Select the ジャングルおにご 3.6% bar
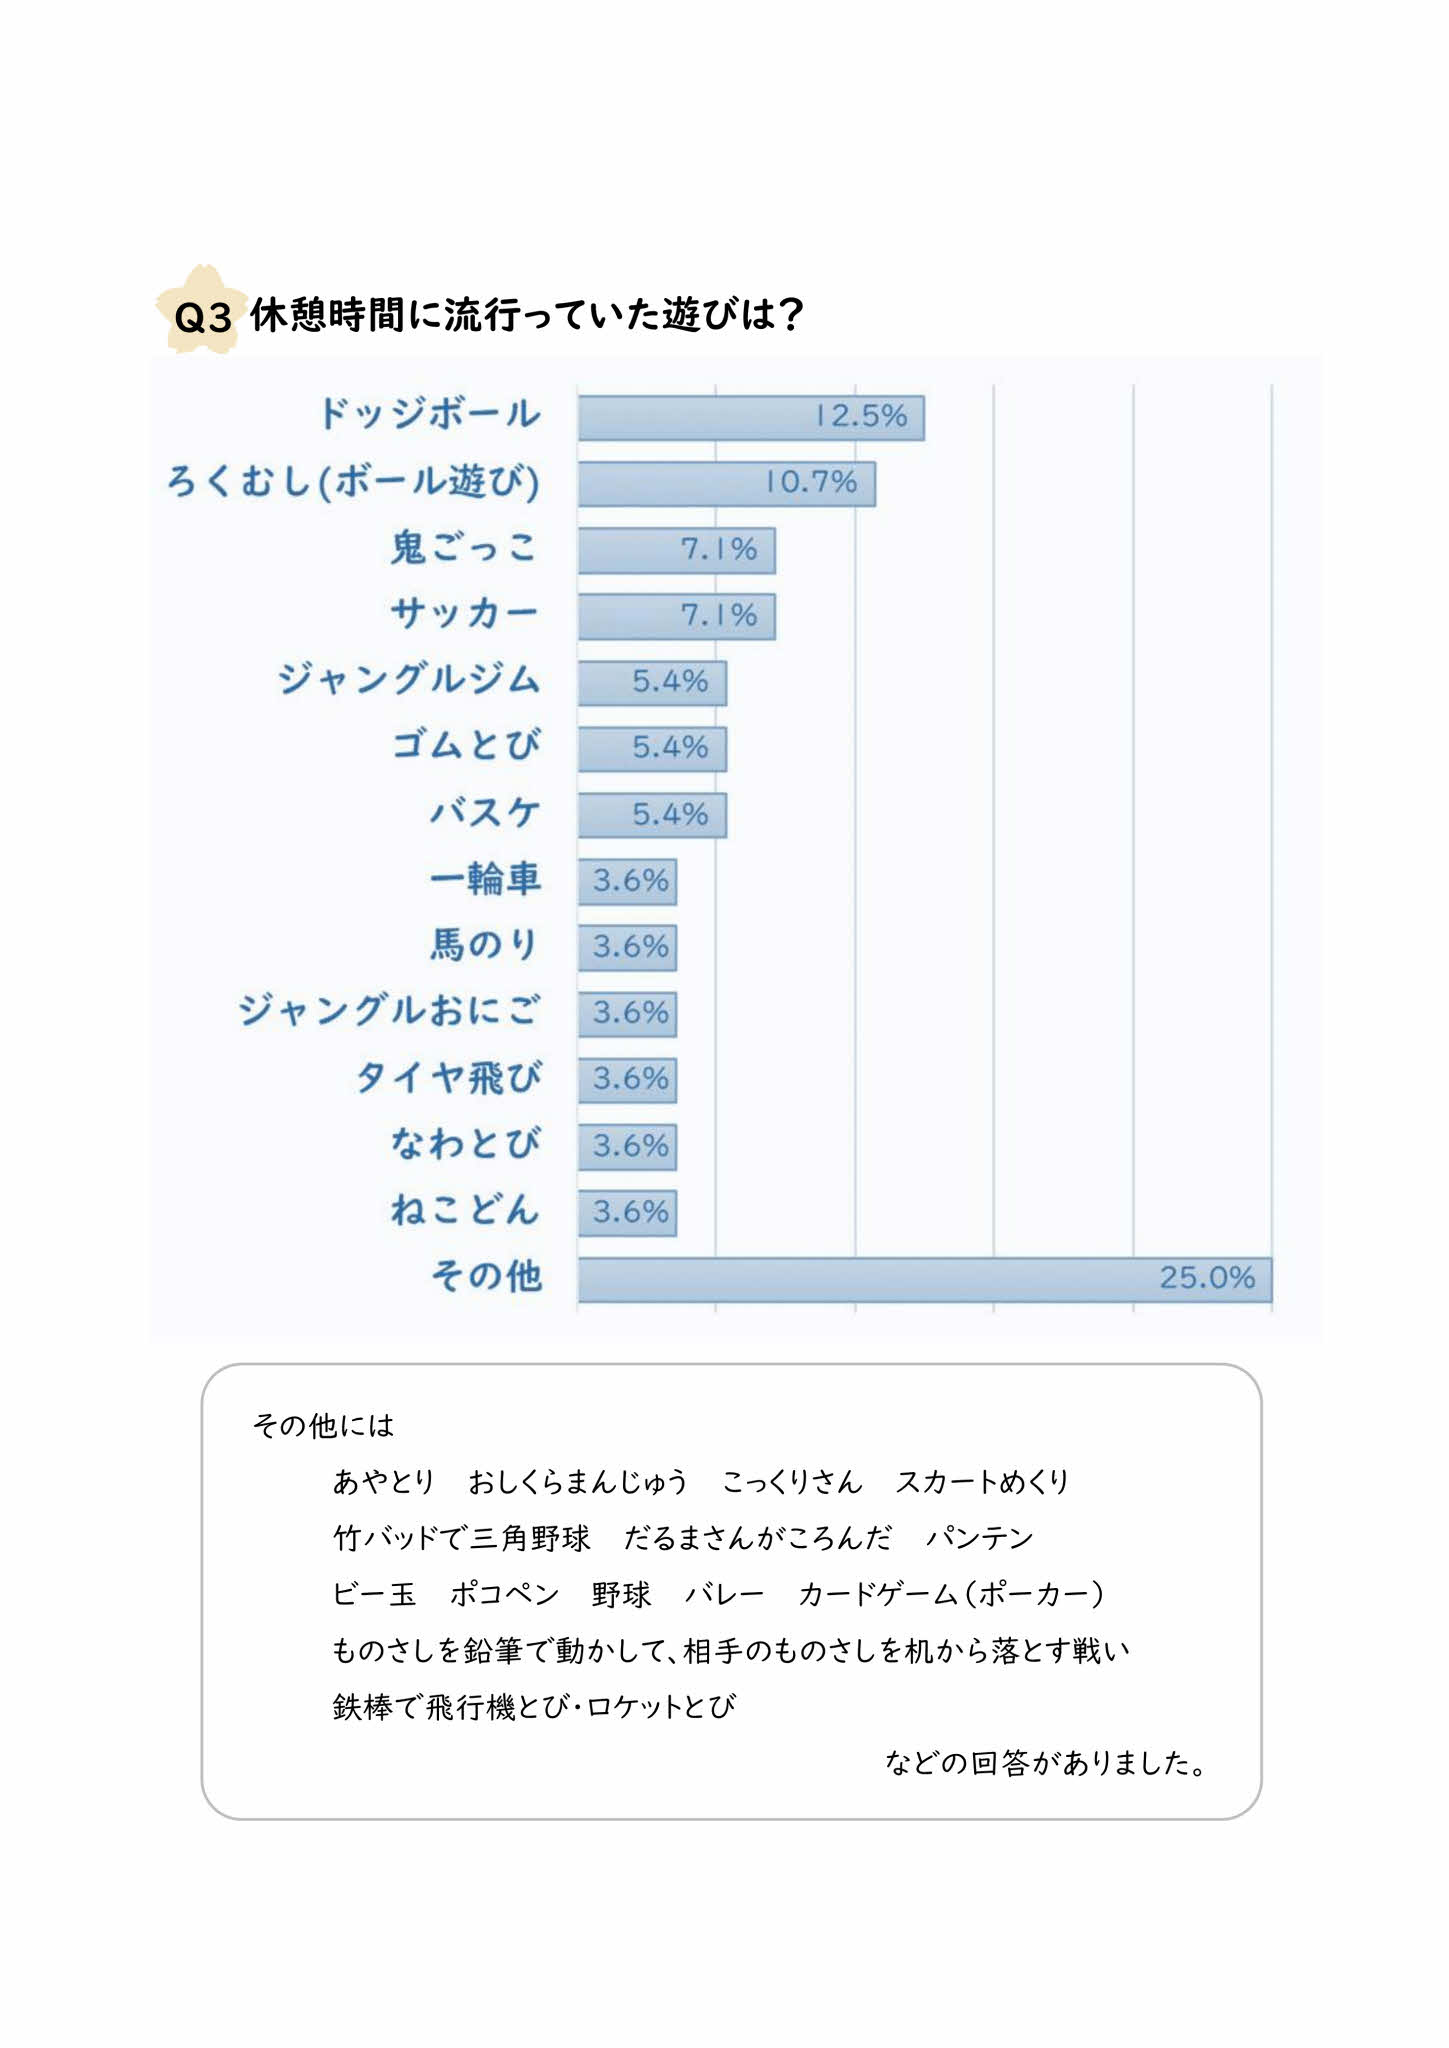This screenshot has height=2048, width=1449. point(627,1013)
